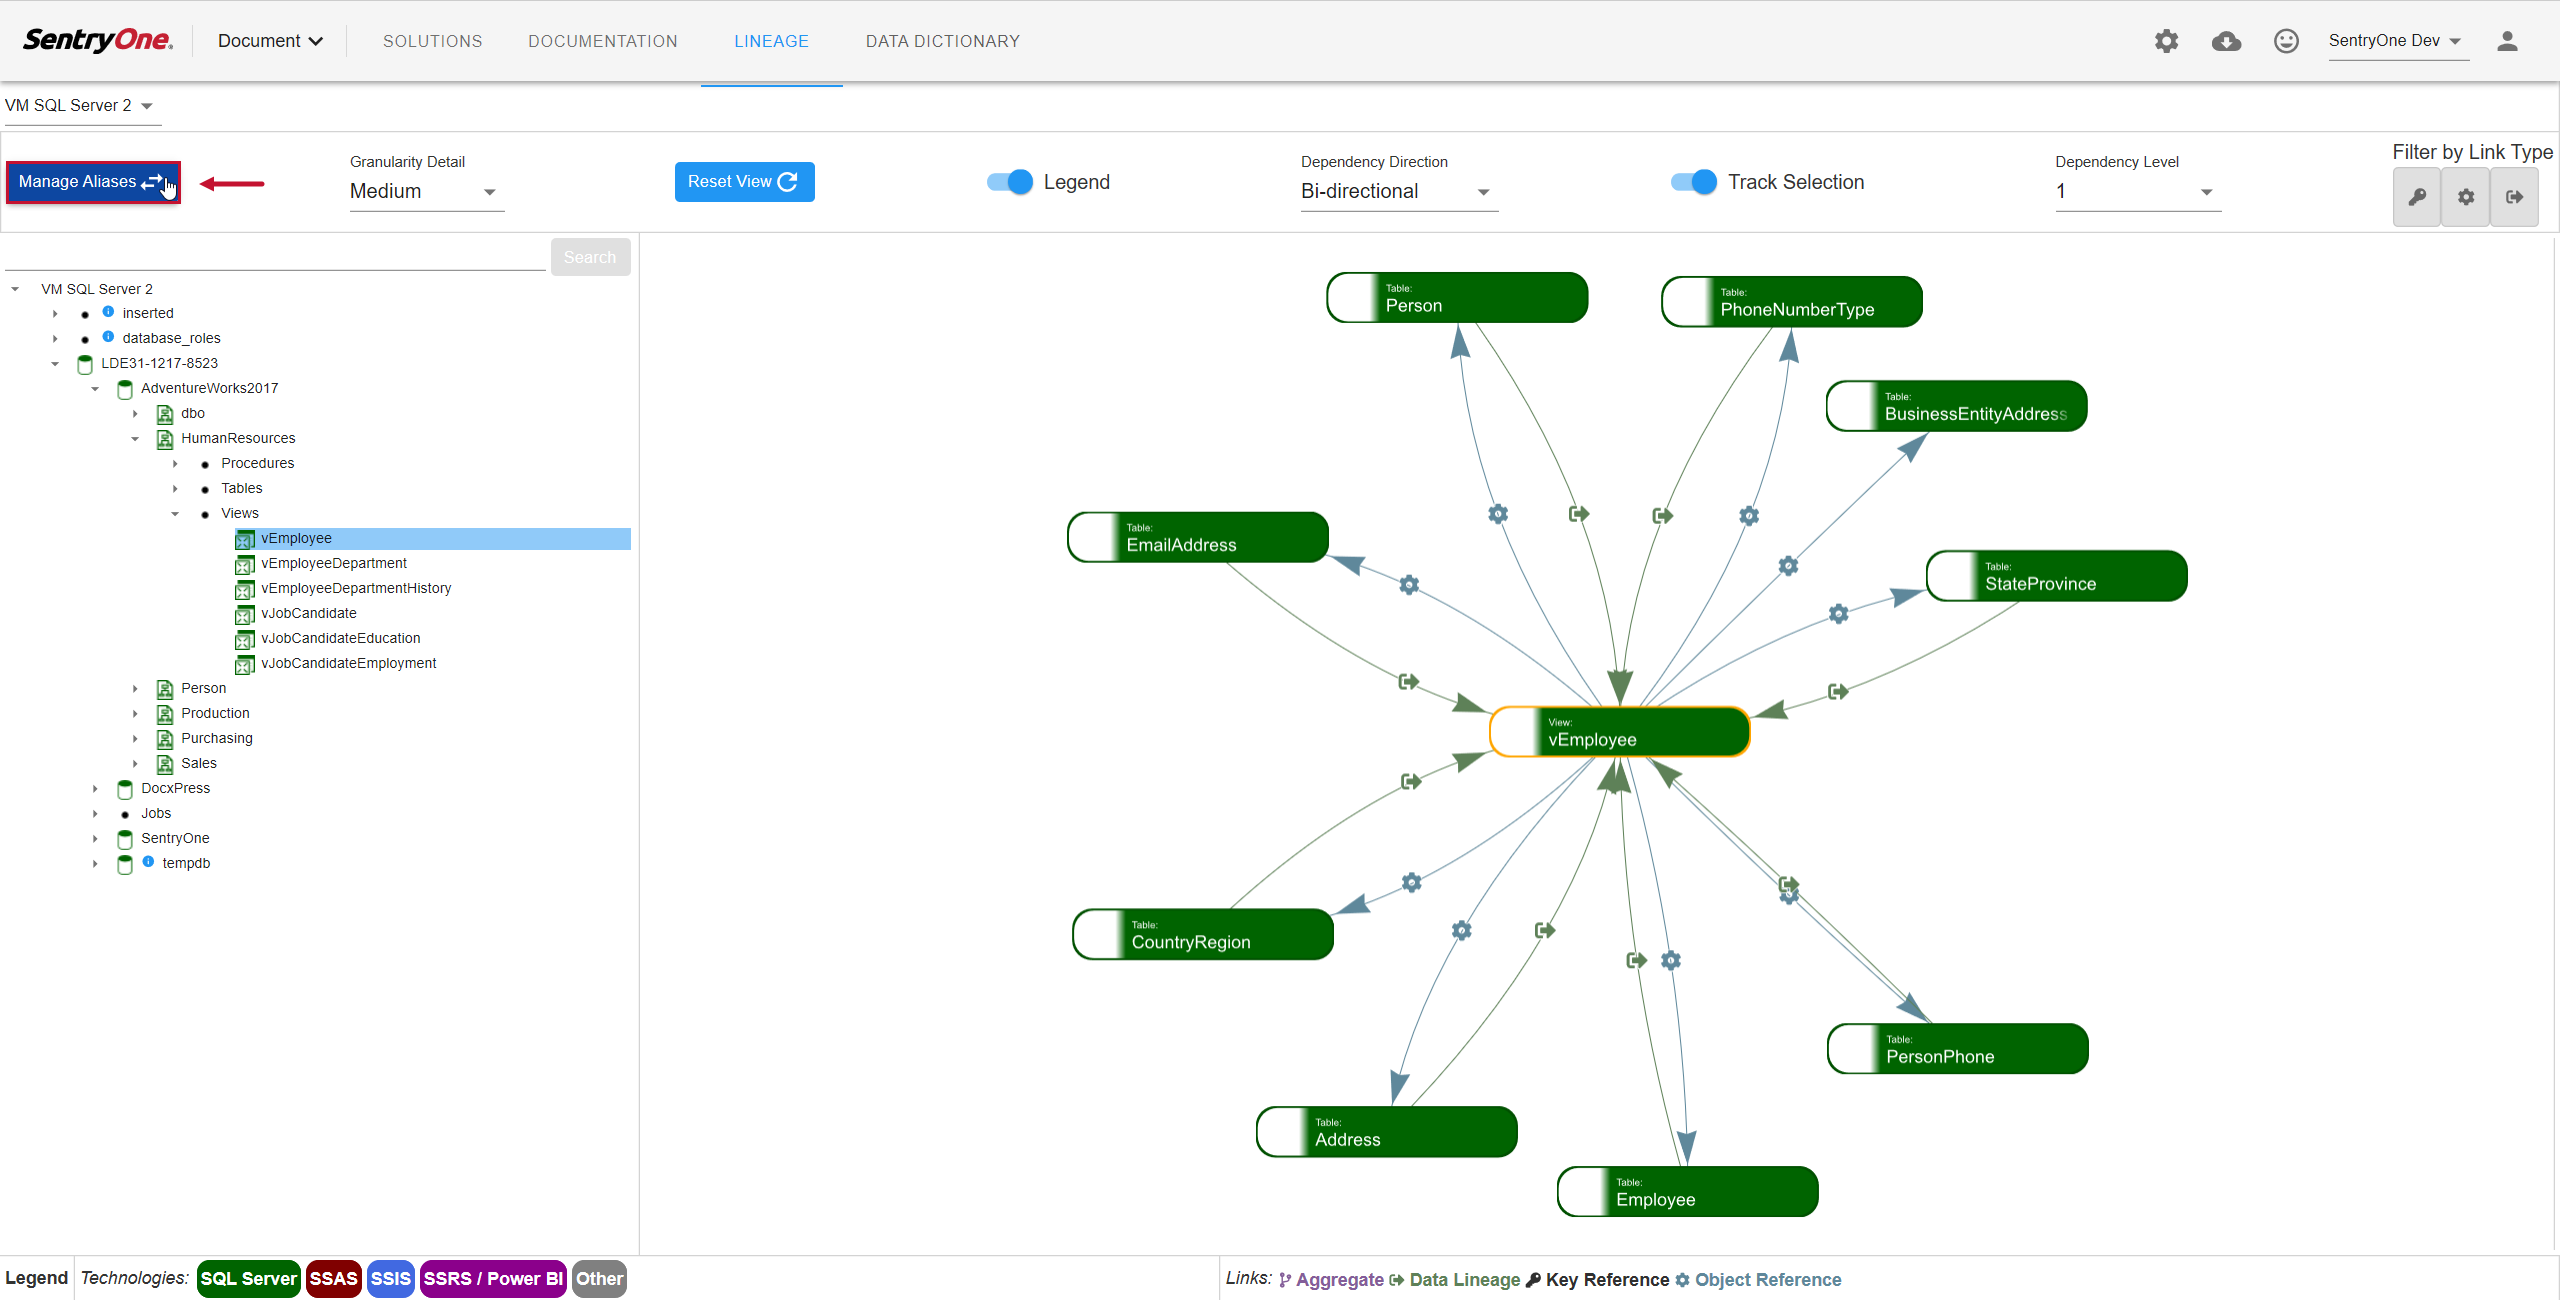Open the Granularity Detail dropdown

pos(426,191)
